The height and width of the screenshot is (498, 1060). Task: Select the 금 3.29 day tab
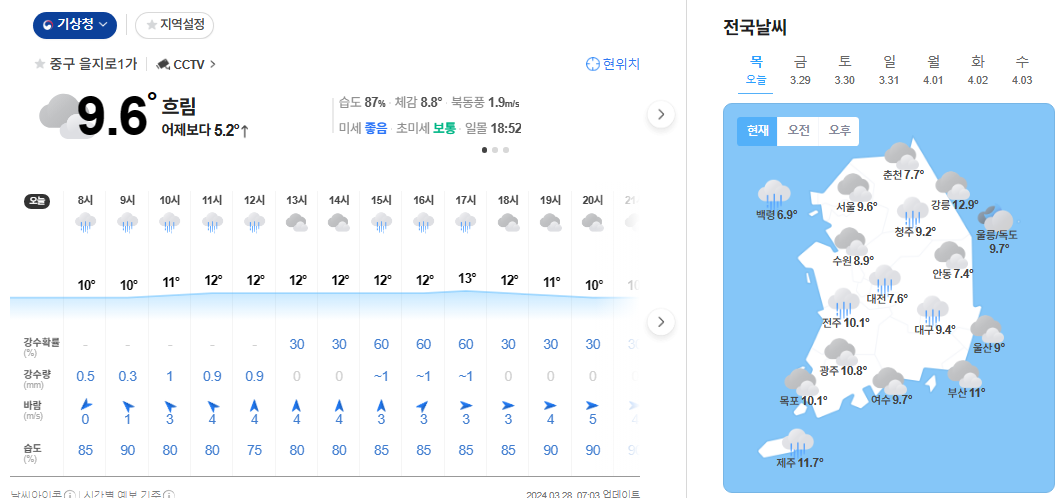800,70
